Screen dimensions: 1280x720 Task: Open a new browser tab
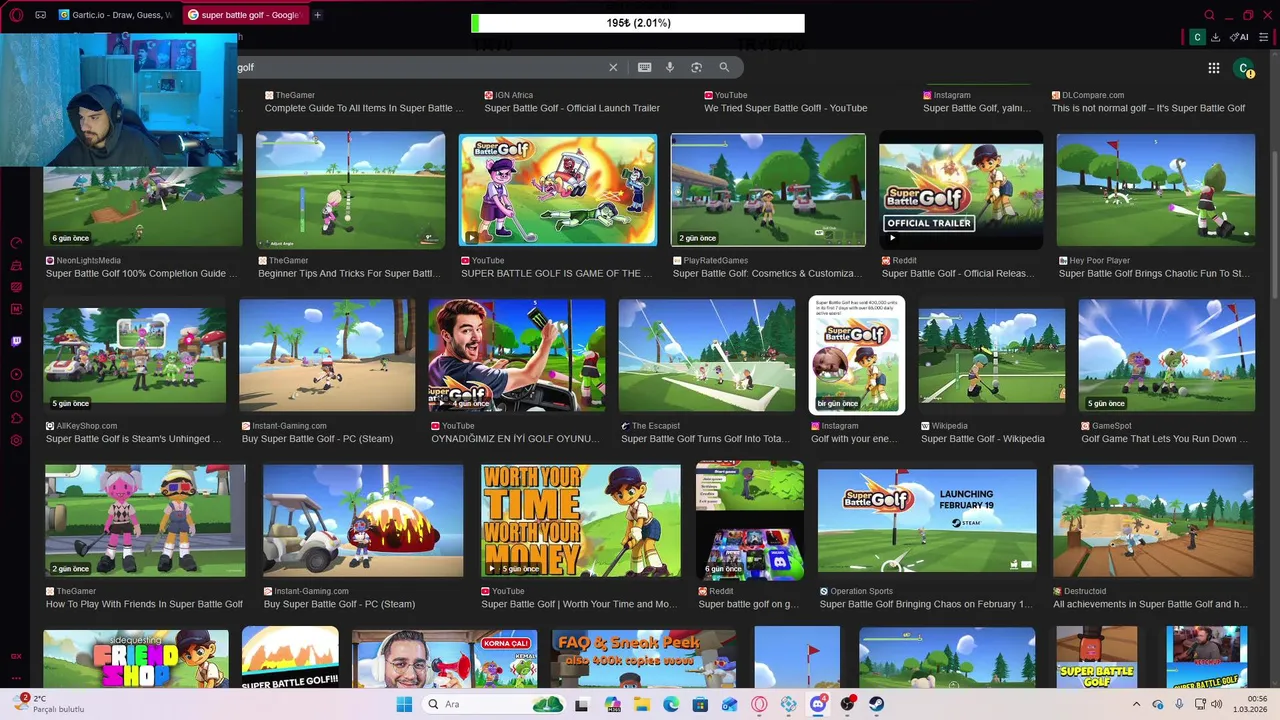[x=318, y=15]
